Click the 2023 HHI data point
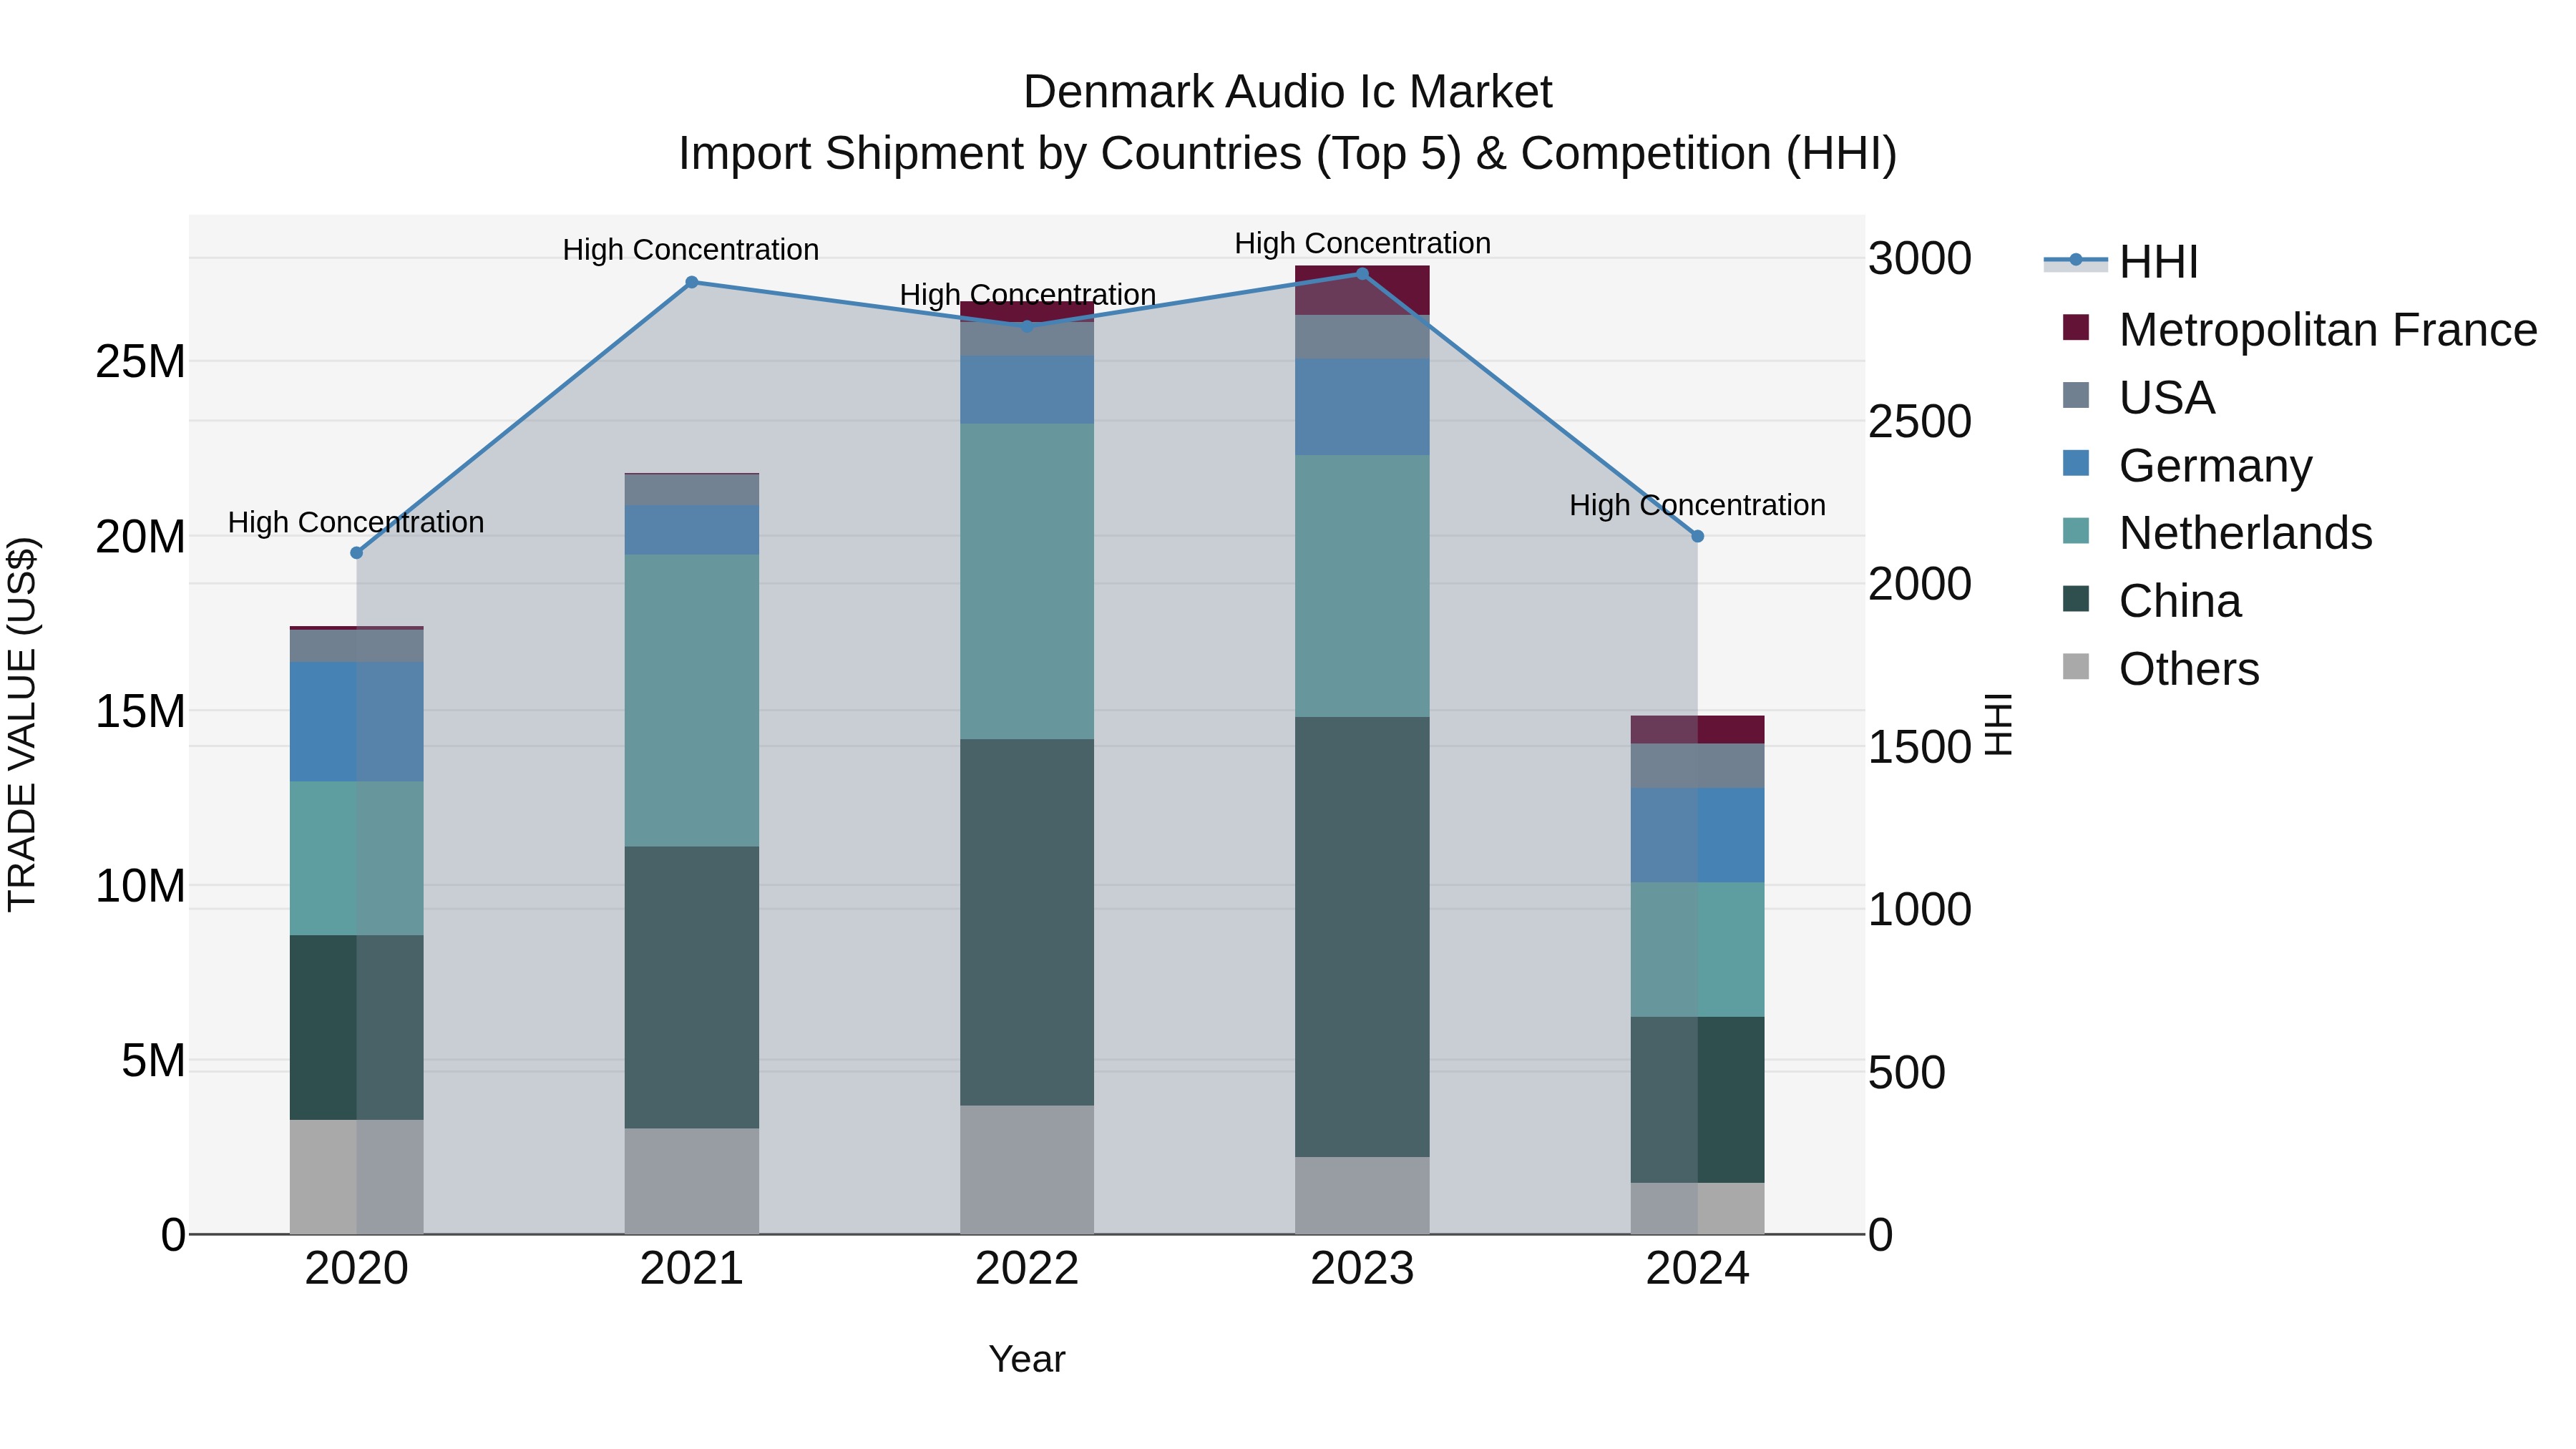 coord(1362,274)
